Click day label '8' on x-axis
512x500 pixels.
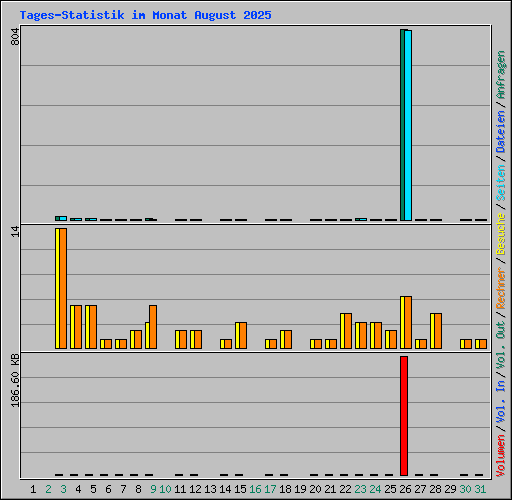[138, 489]
